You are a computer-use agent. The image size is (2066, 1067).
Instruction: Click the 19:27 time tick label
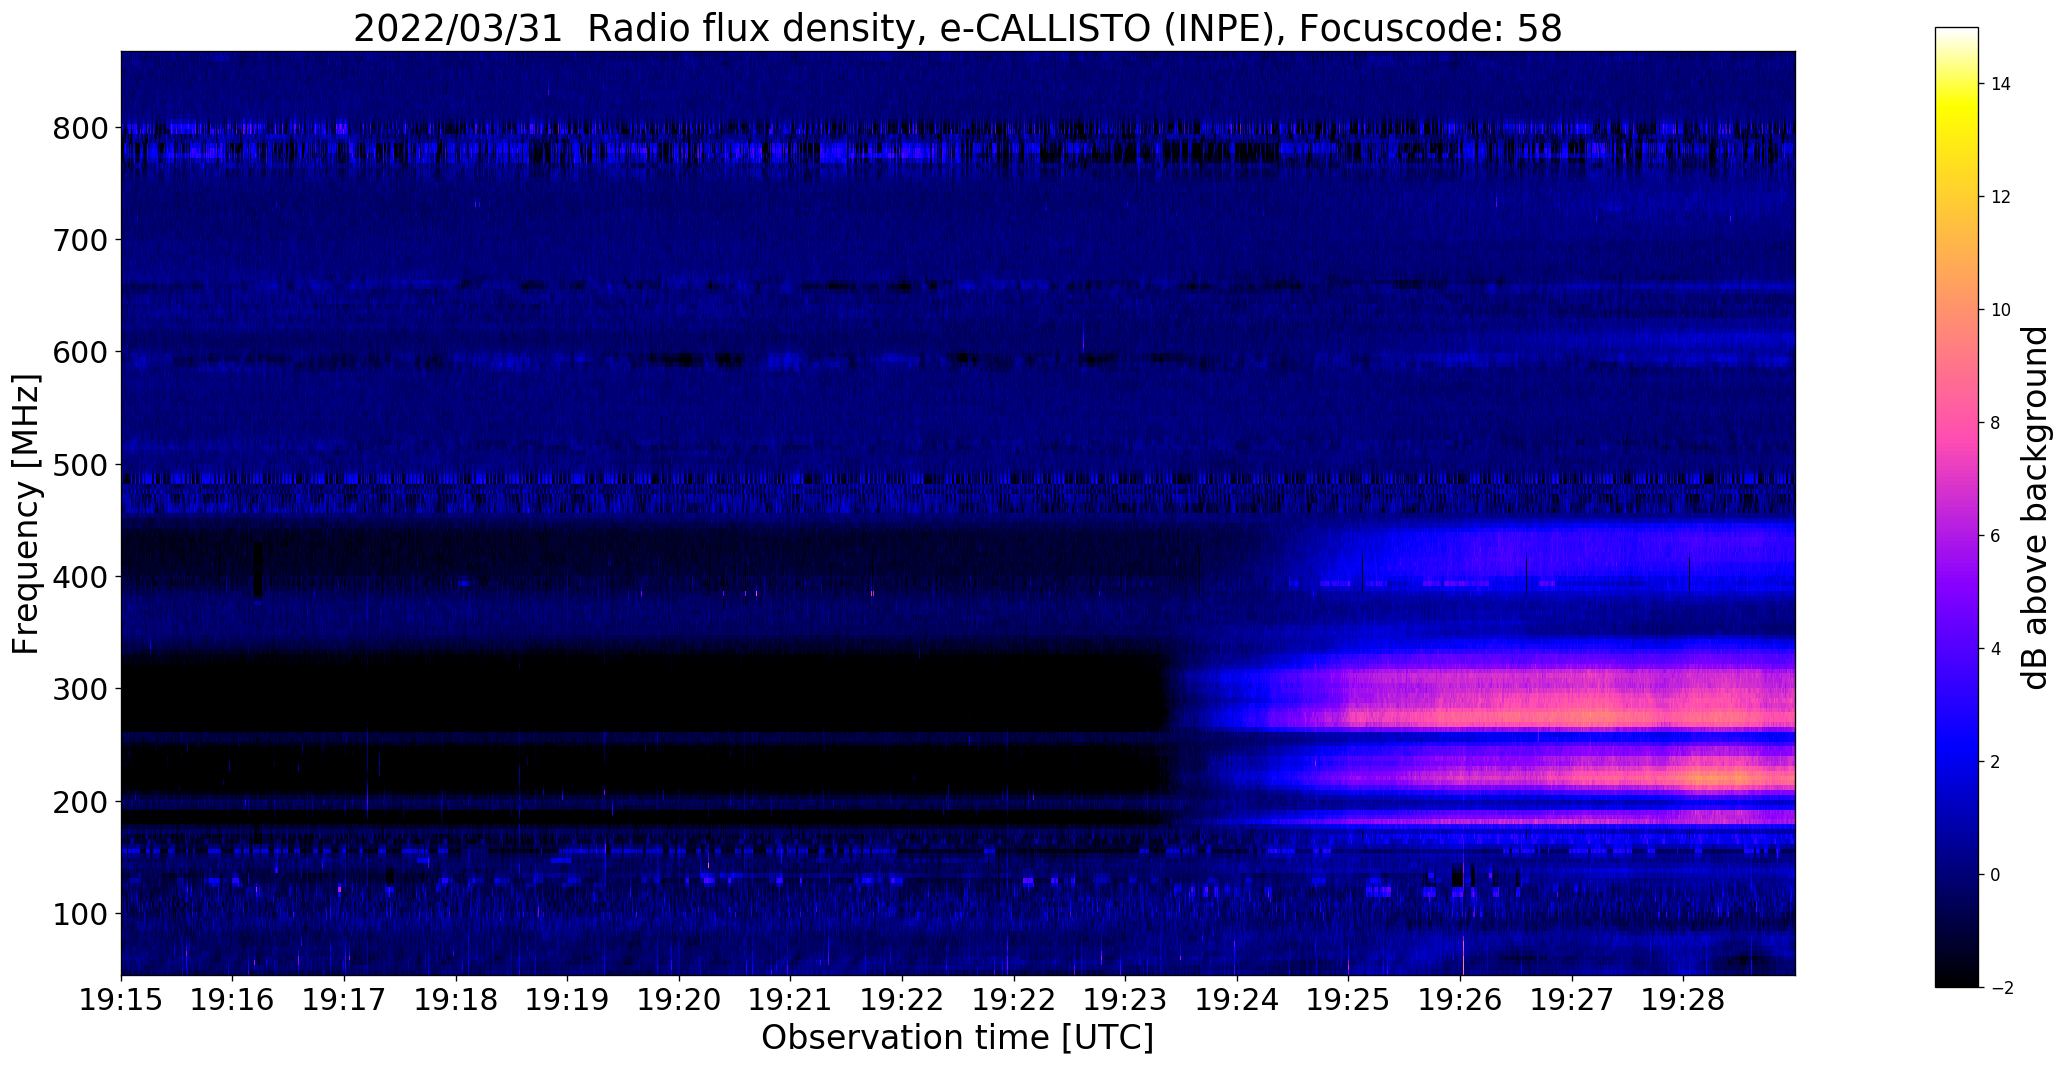pyautogui.click(x=1571, y=1001)
